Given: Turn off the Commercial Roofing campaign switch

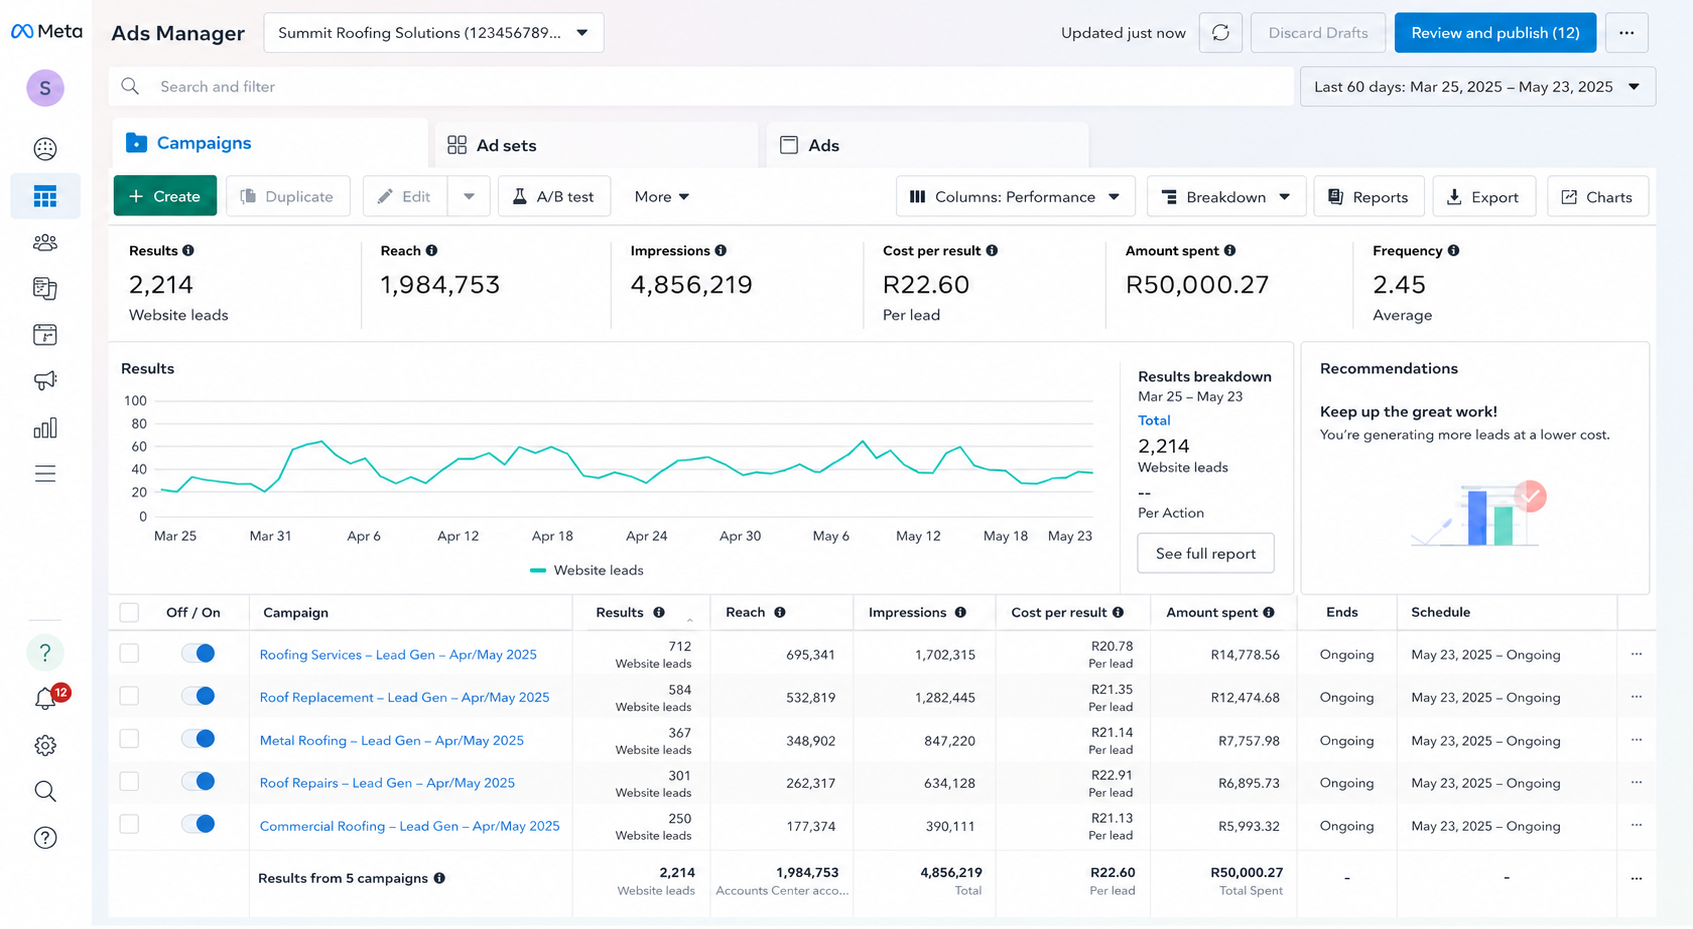Looking at the screenshot, I should pos(198,824).
